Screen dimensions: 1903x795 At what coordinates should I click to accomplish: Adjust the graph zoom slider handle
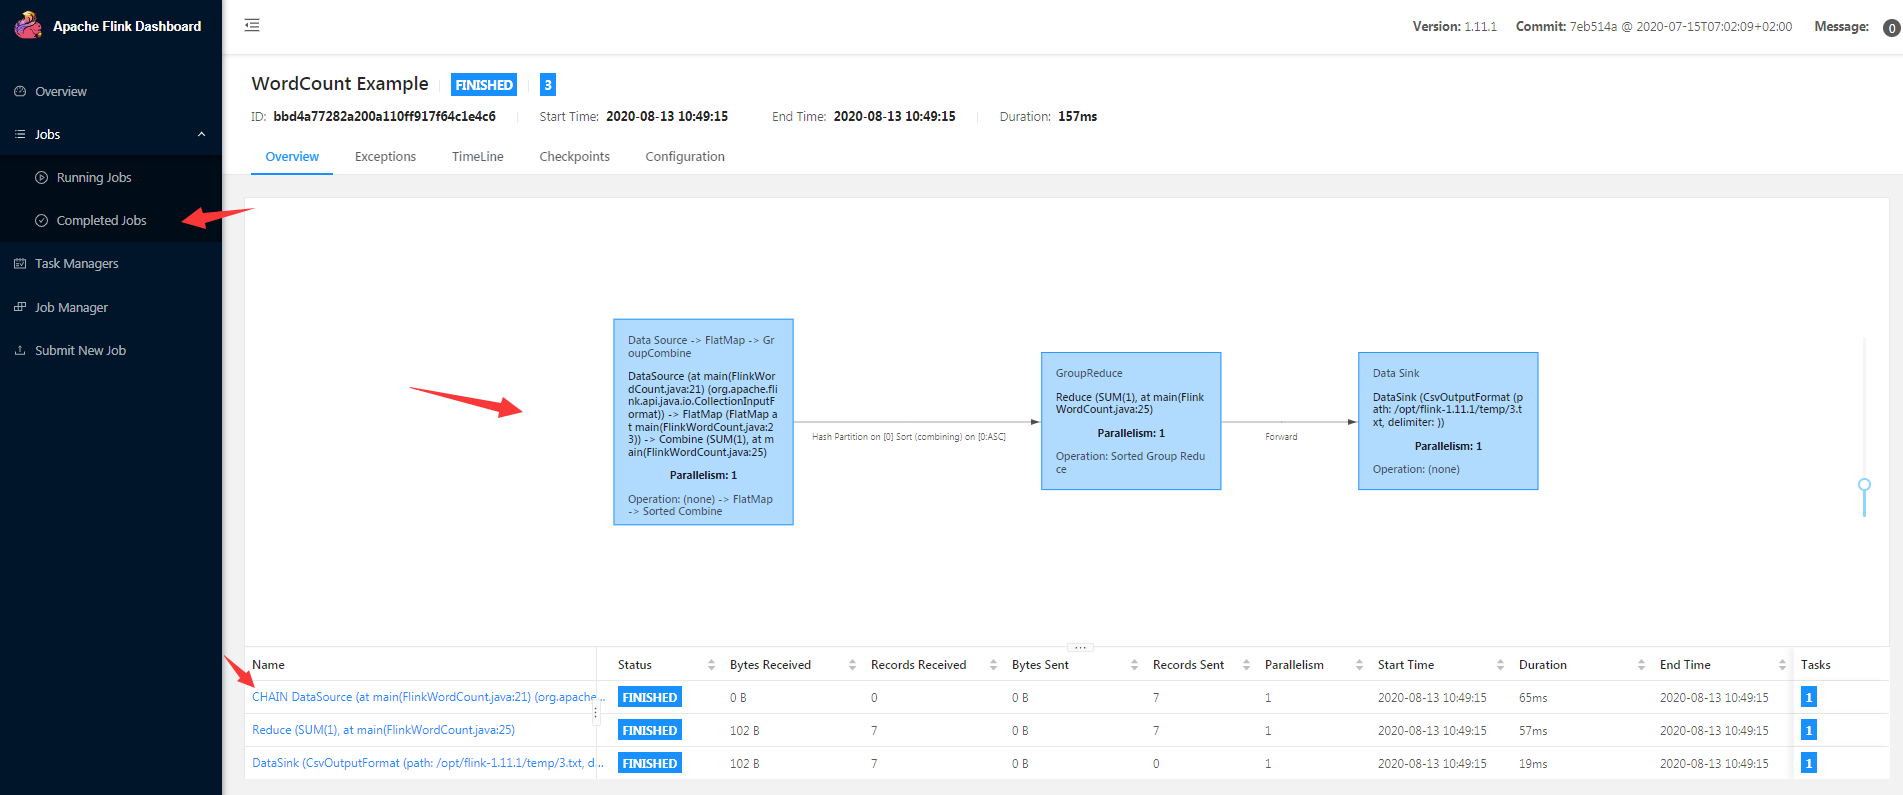1864,485
